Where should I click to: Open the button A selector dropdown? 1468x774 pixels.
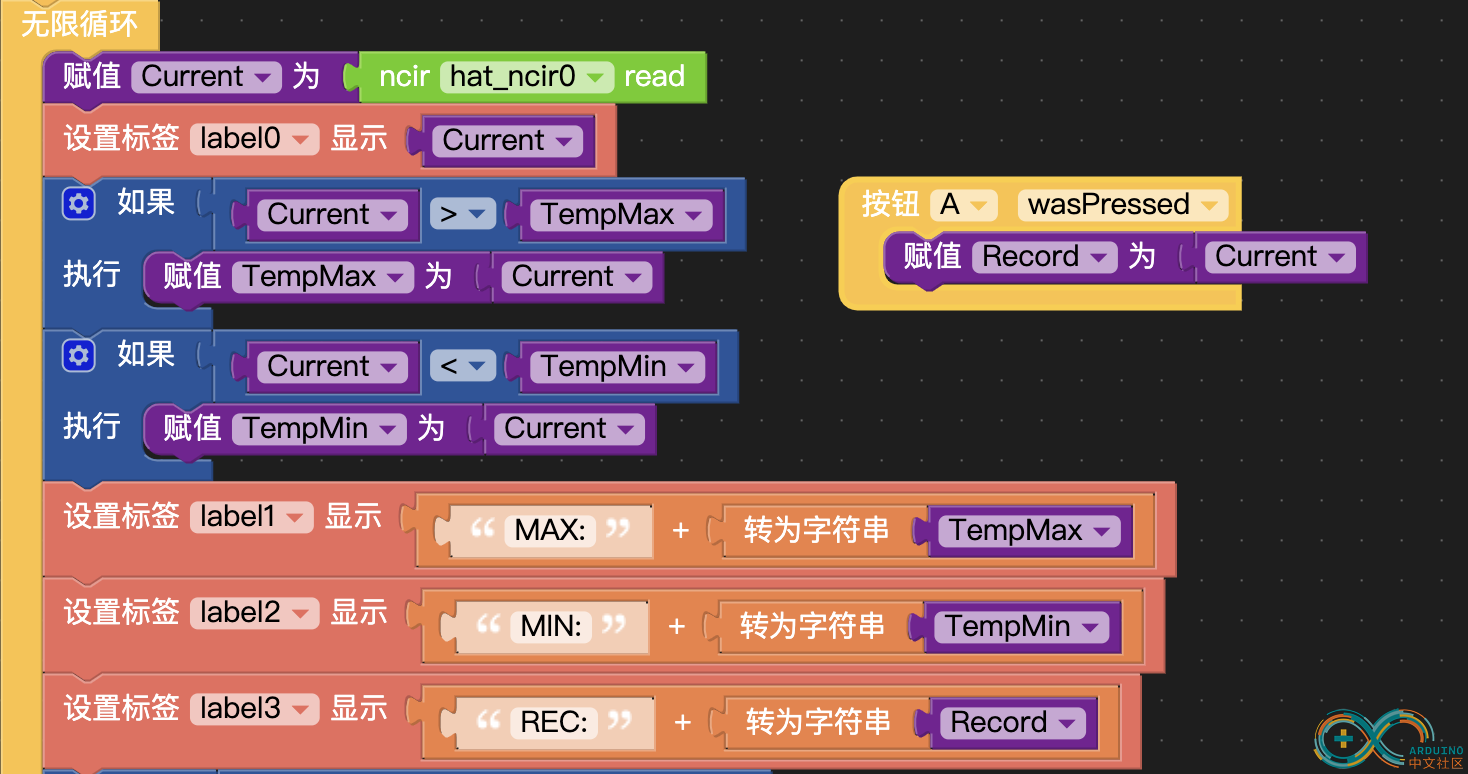coord(964,205)
